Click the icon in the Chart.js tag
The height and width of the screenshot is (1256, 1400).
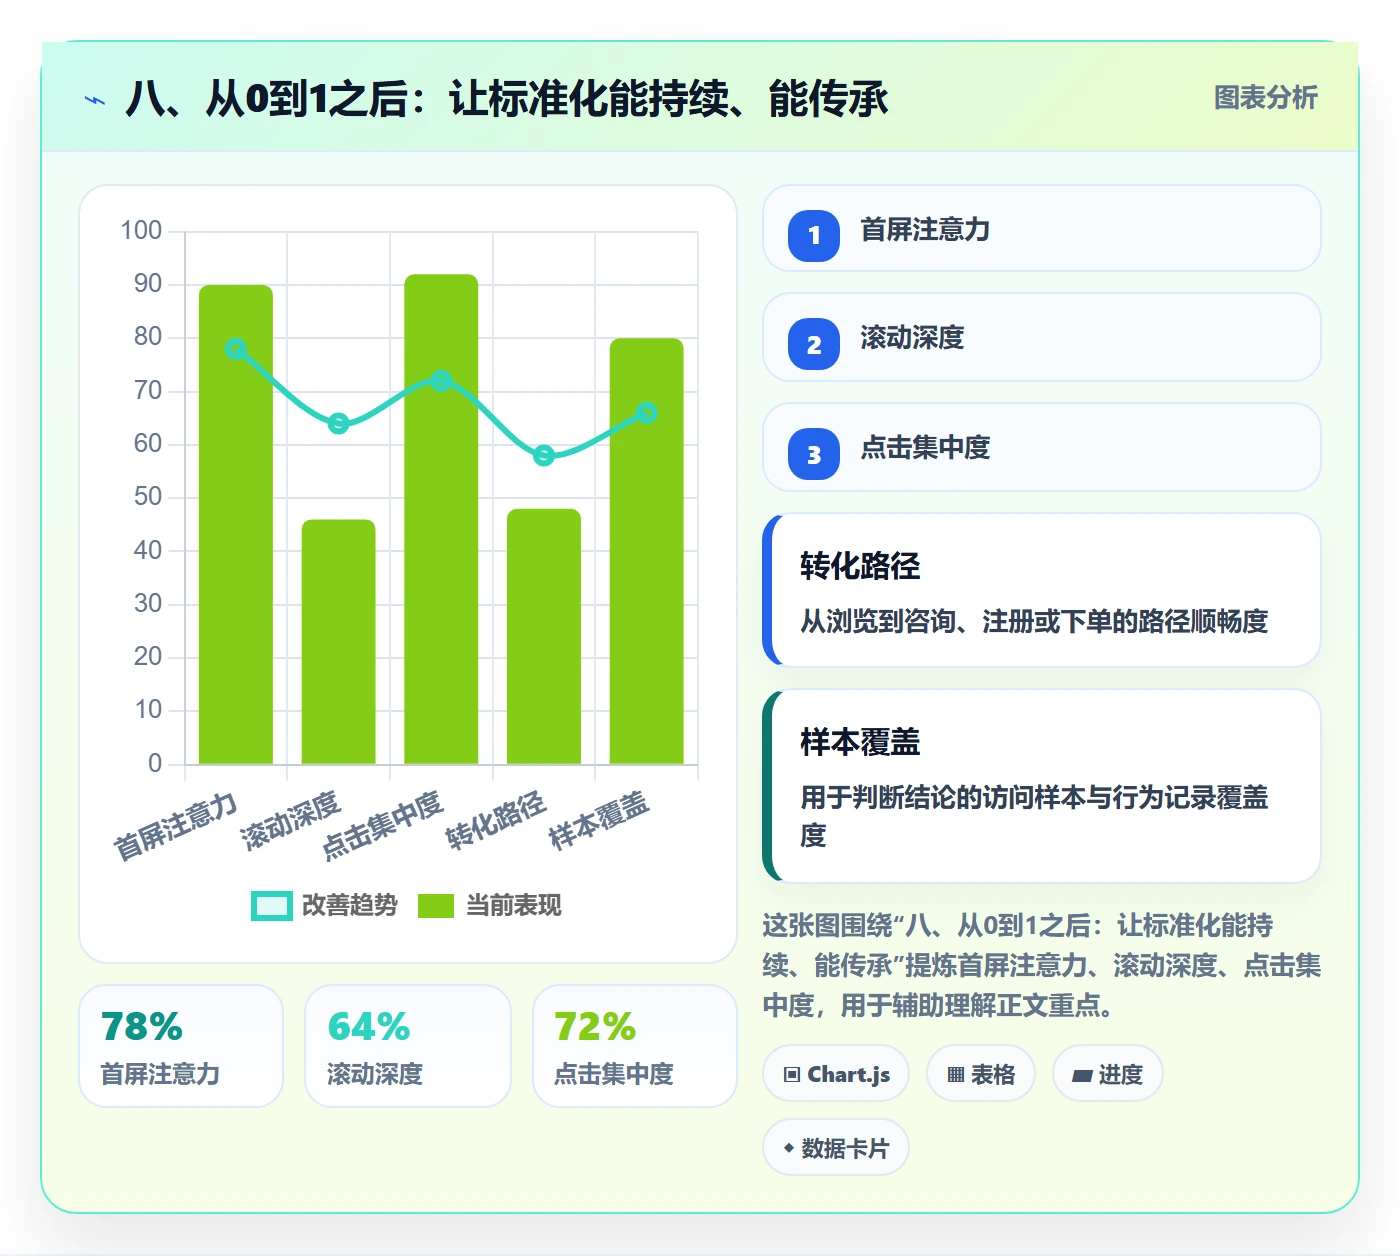pos(792,1075)
